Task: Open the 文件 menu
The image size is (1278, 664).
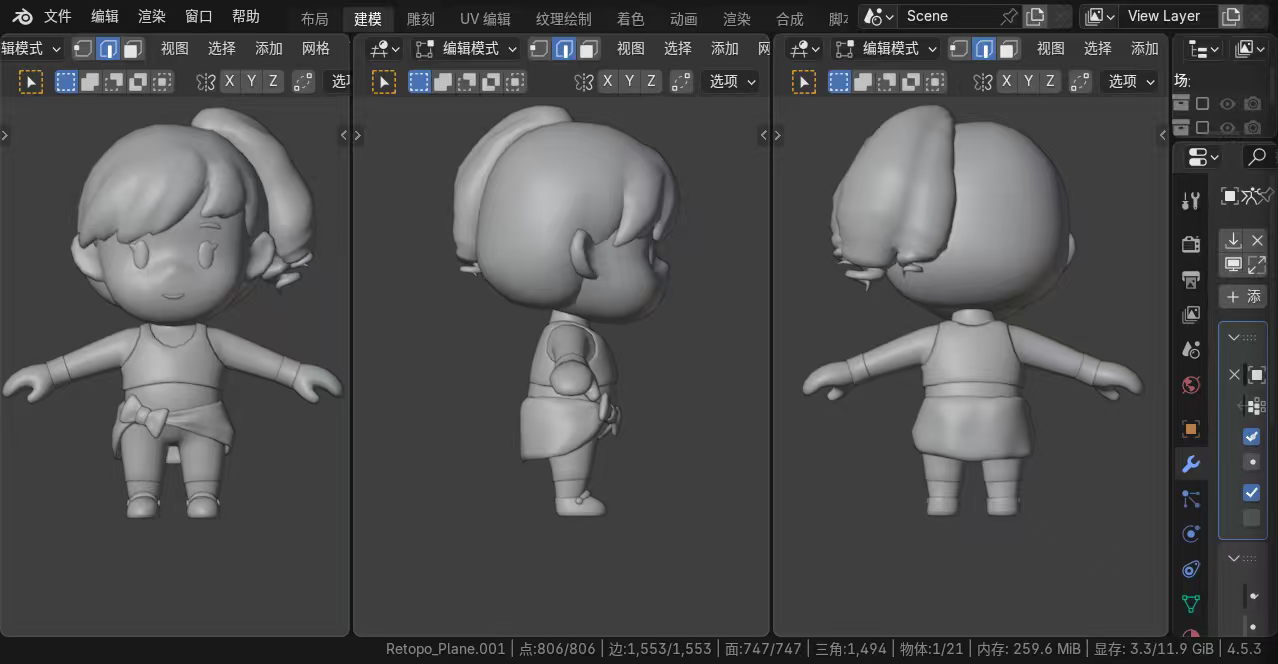Action: tap(57, 17)
